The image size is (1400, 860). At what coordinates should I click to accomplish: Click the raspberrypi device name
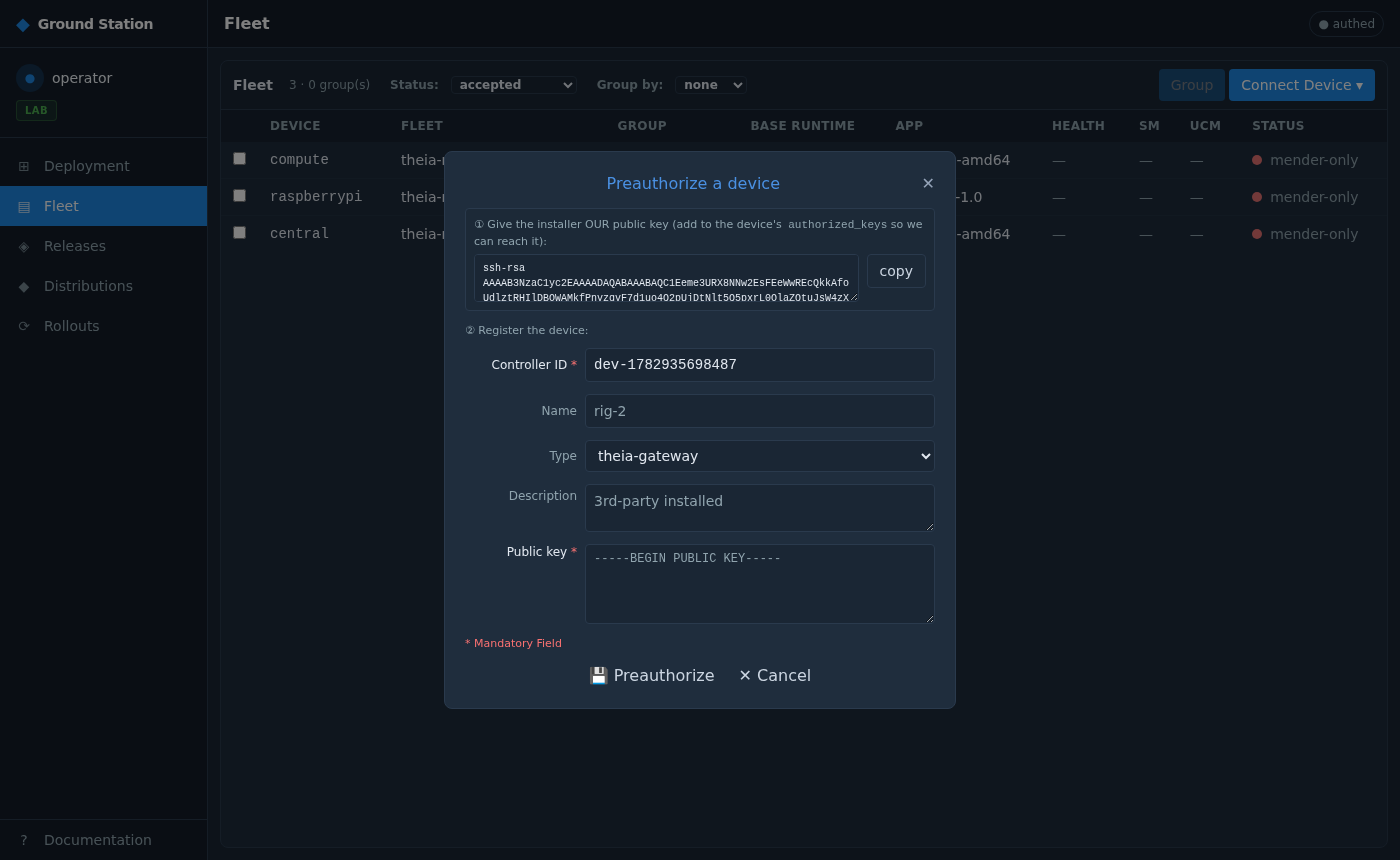[x=316, y=197]
